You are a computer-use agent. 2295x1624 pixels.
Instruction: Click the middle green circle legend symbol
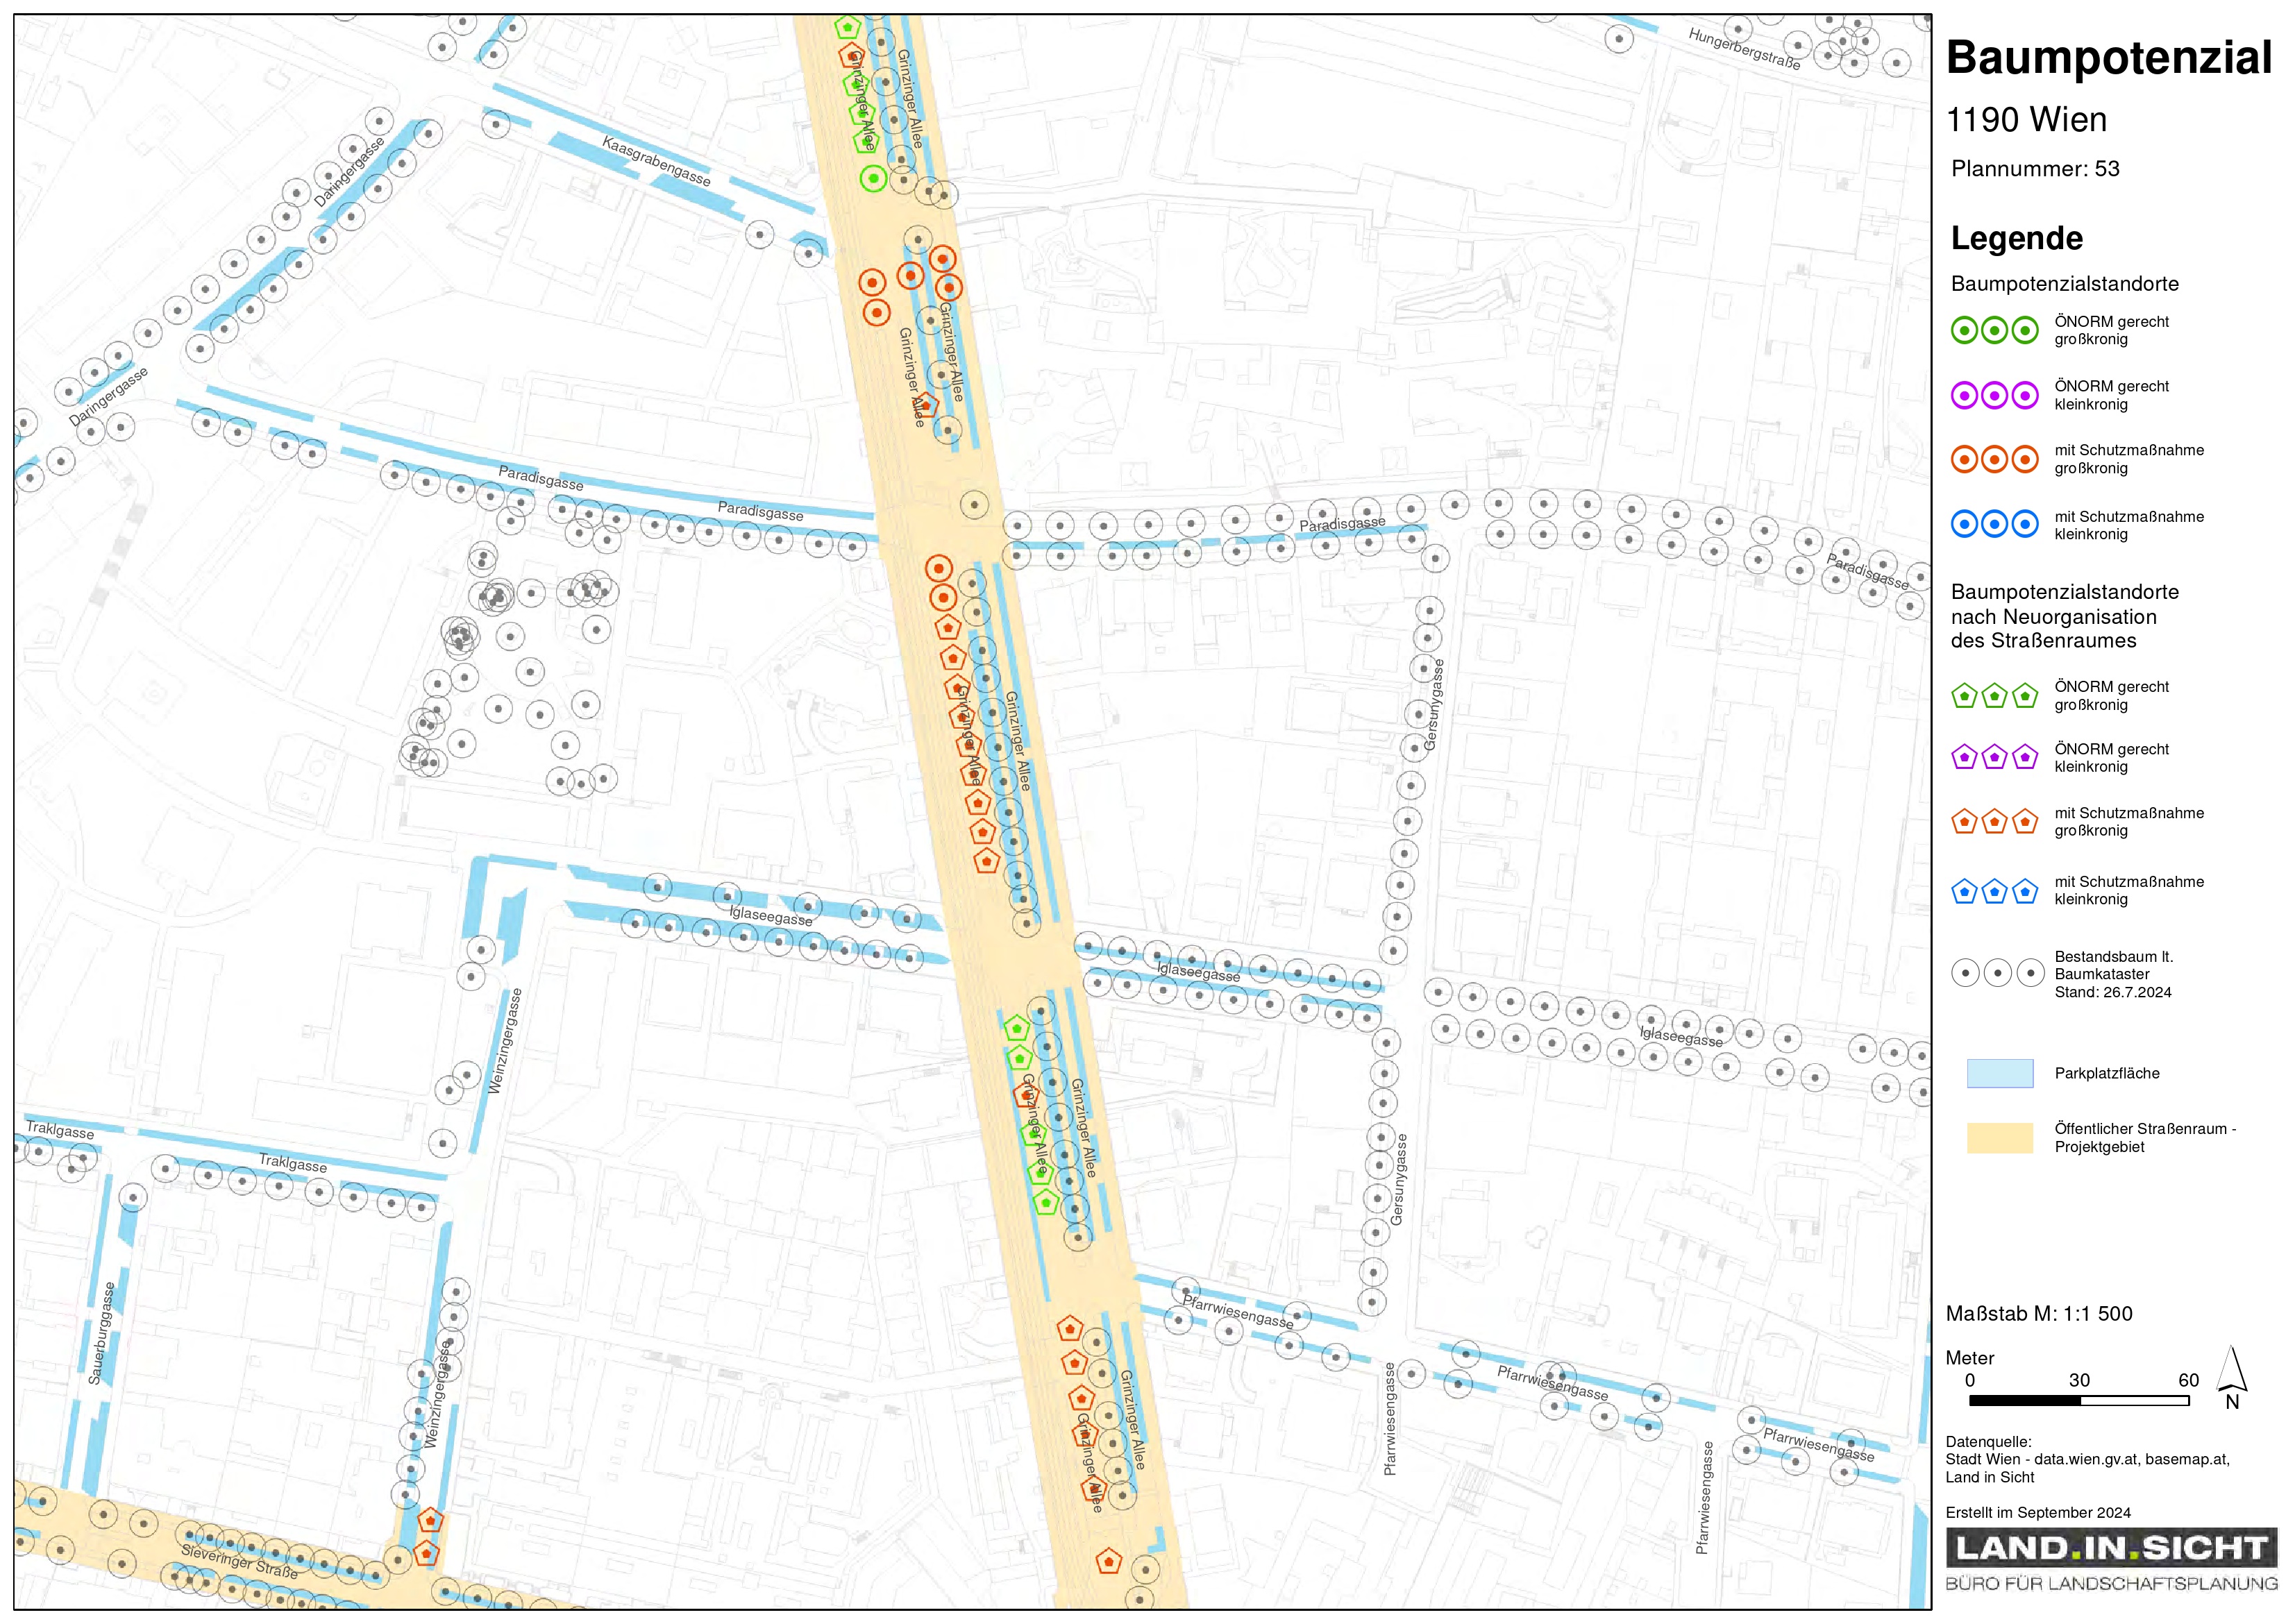point(1994,331)
